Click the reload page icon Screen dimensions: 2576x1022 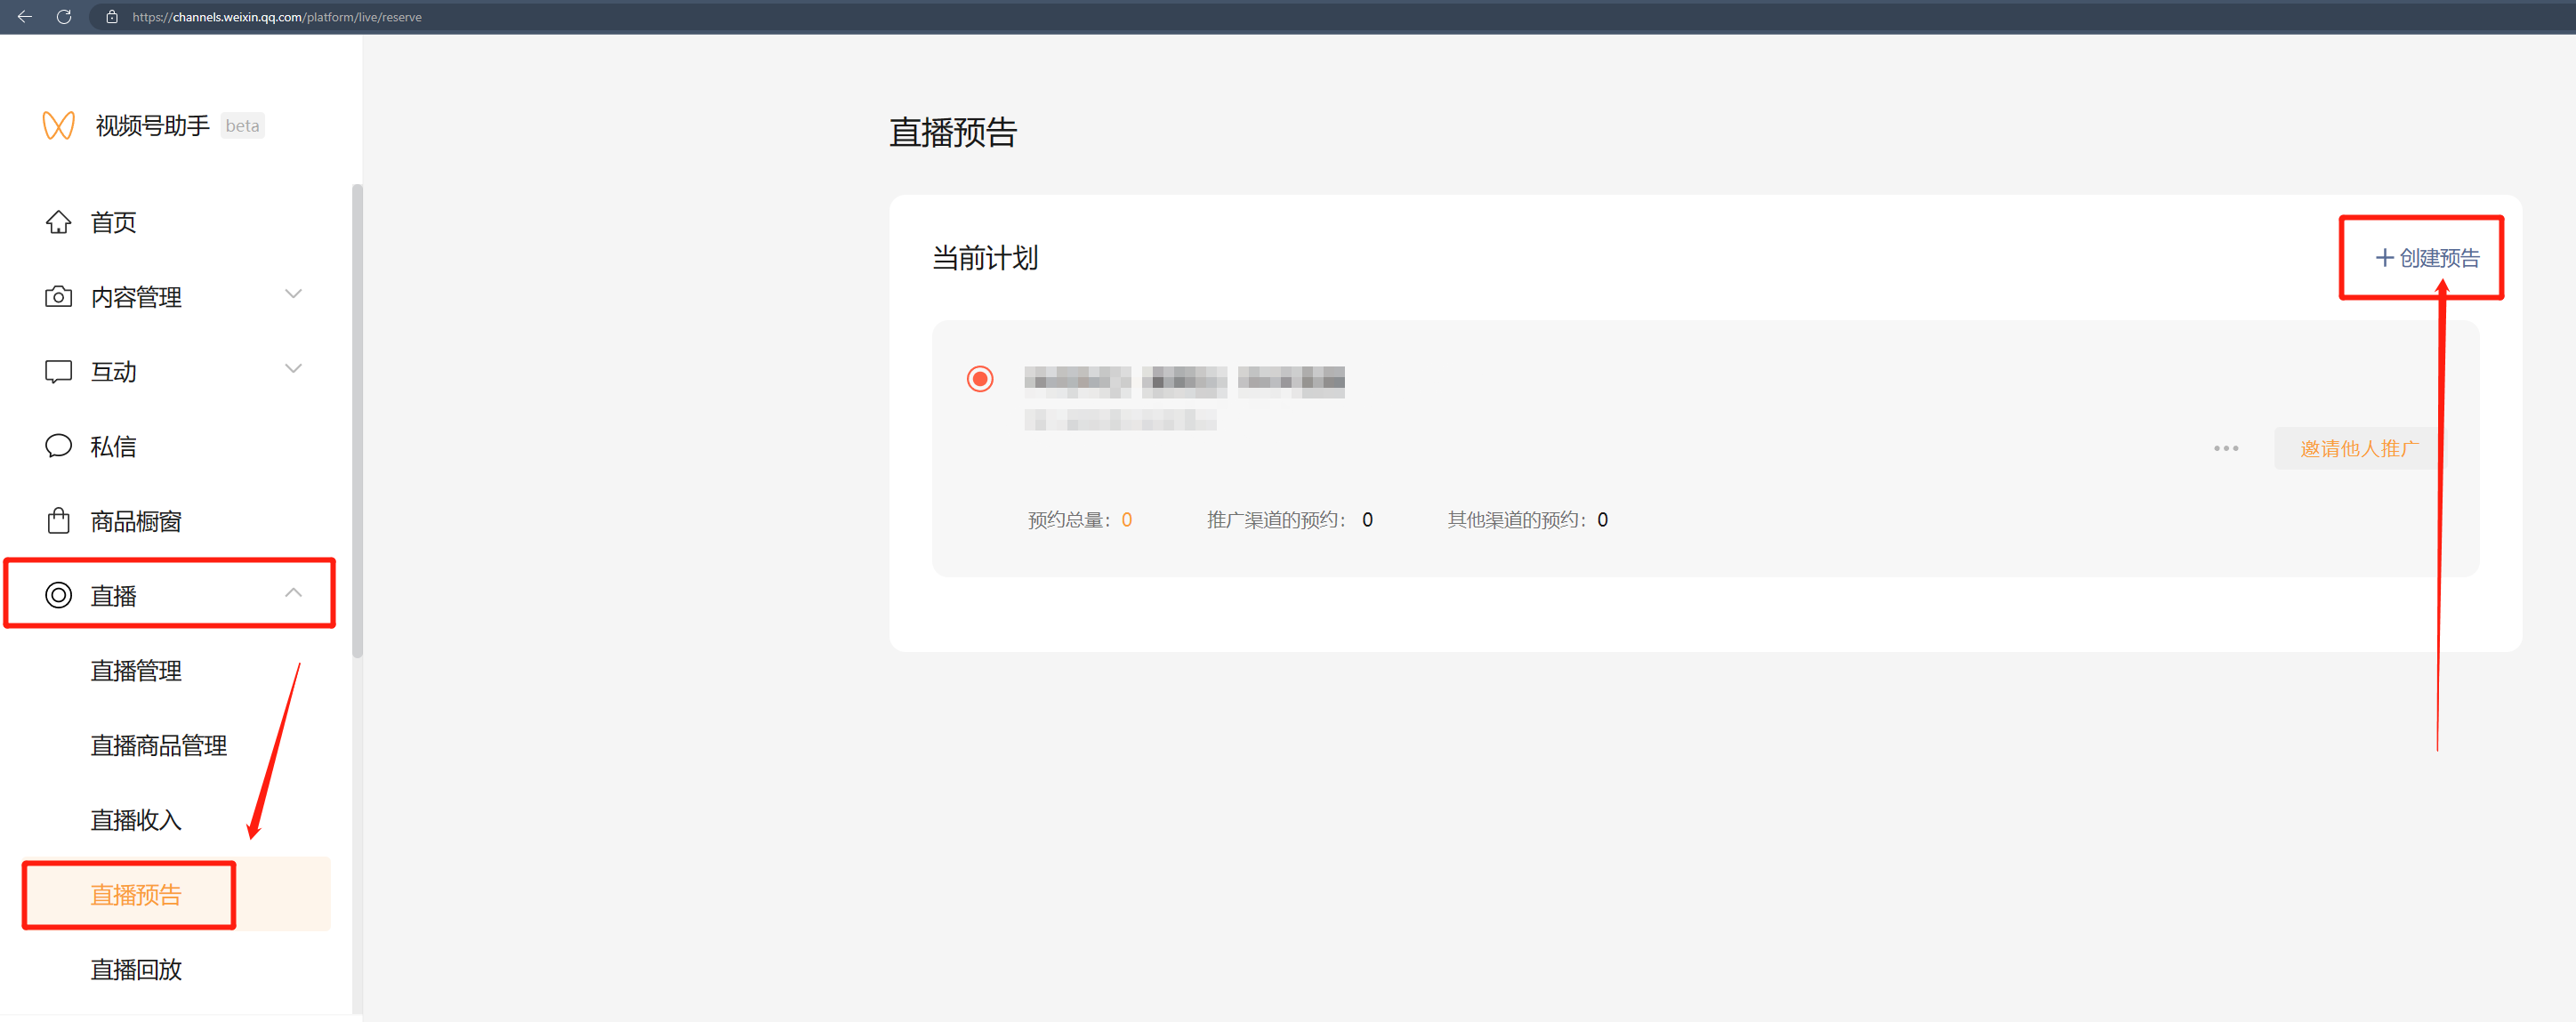point(64,16)
